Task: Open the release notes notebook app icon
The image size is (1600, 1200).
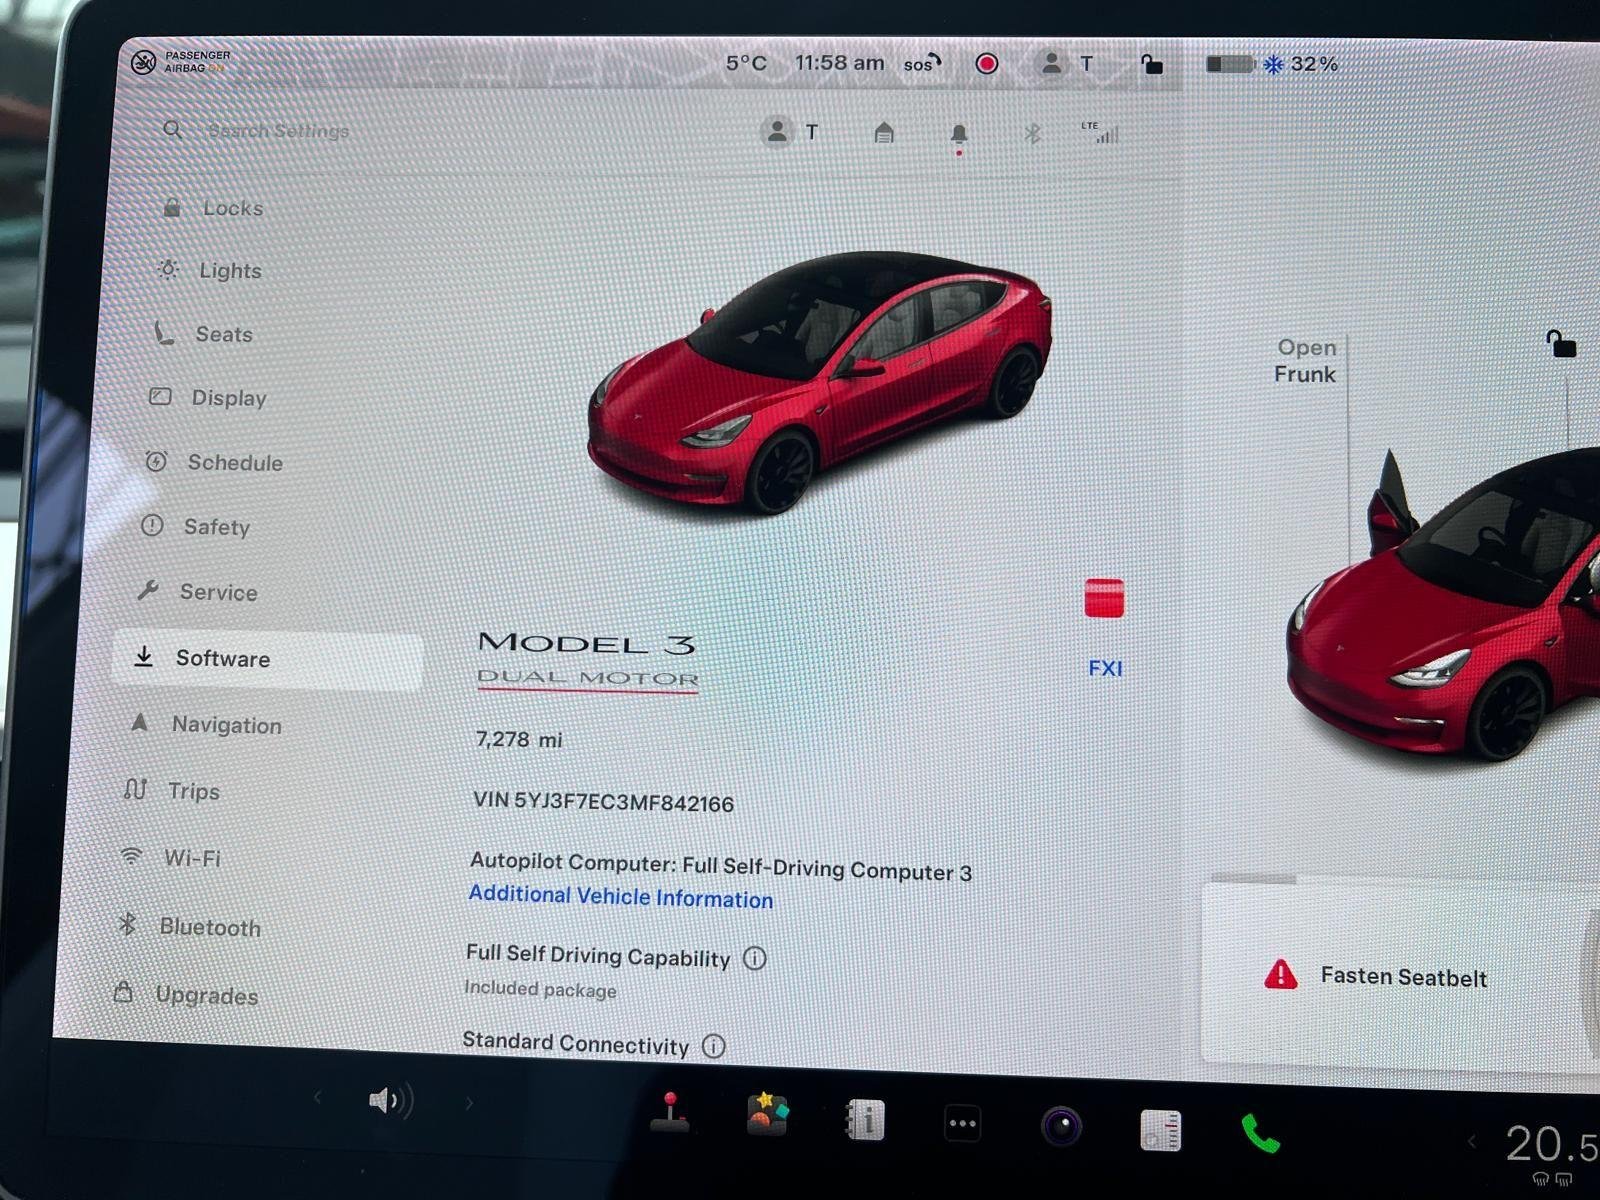Action: (x=1160, y=1131)
